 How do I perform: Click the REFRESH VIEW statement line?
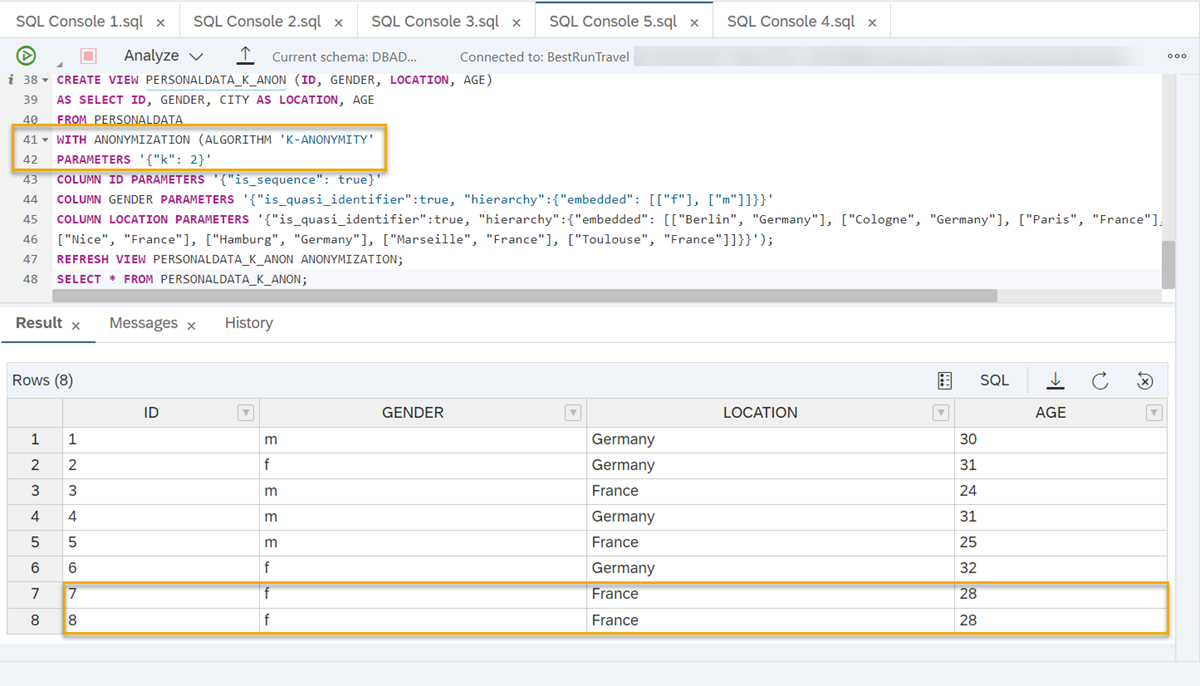coord(230,260)
